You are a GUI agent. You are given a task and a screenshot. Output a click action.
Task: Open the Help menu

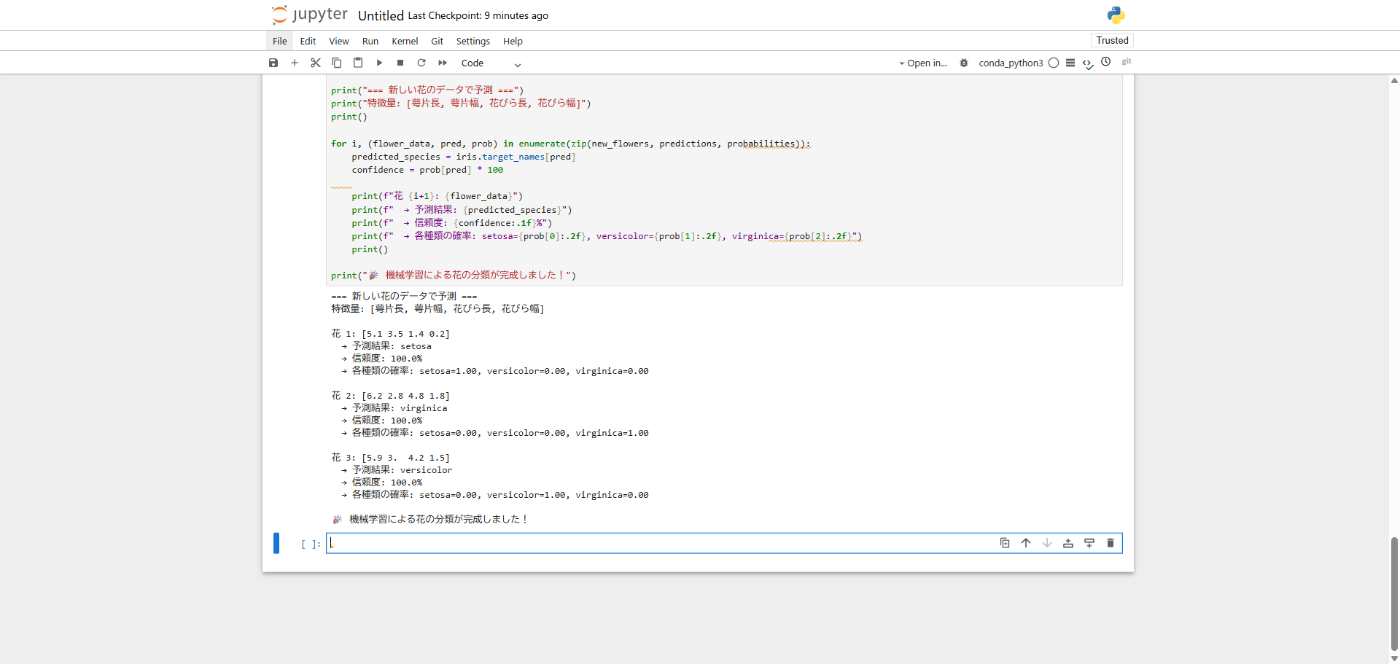pos(513,41)
